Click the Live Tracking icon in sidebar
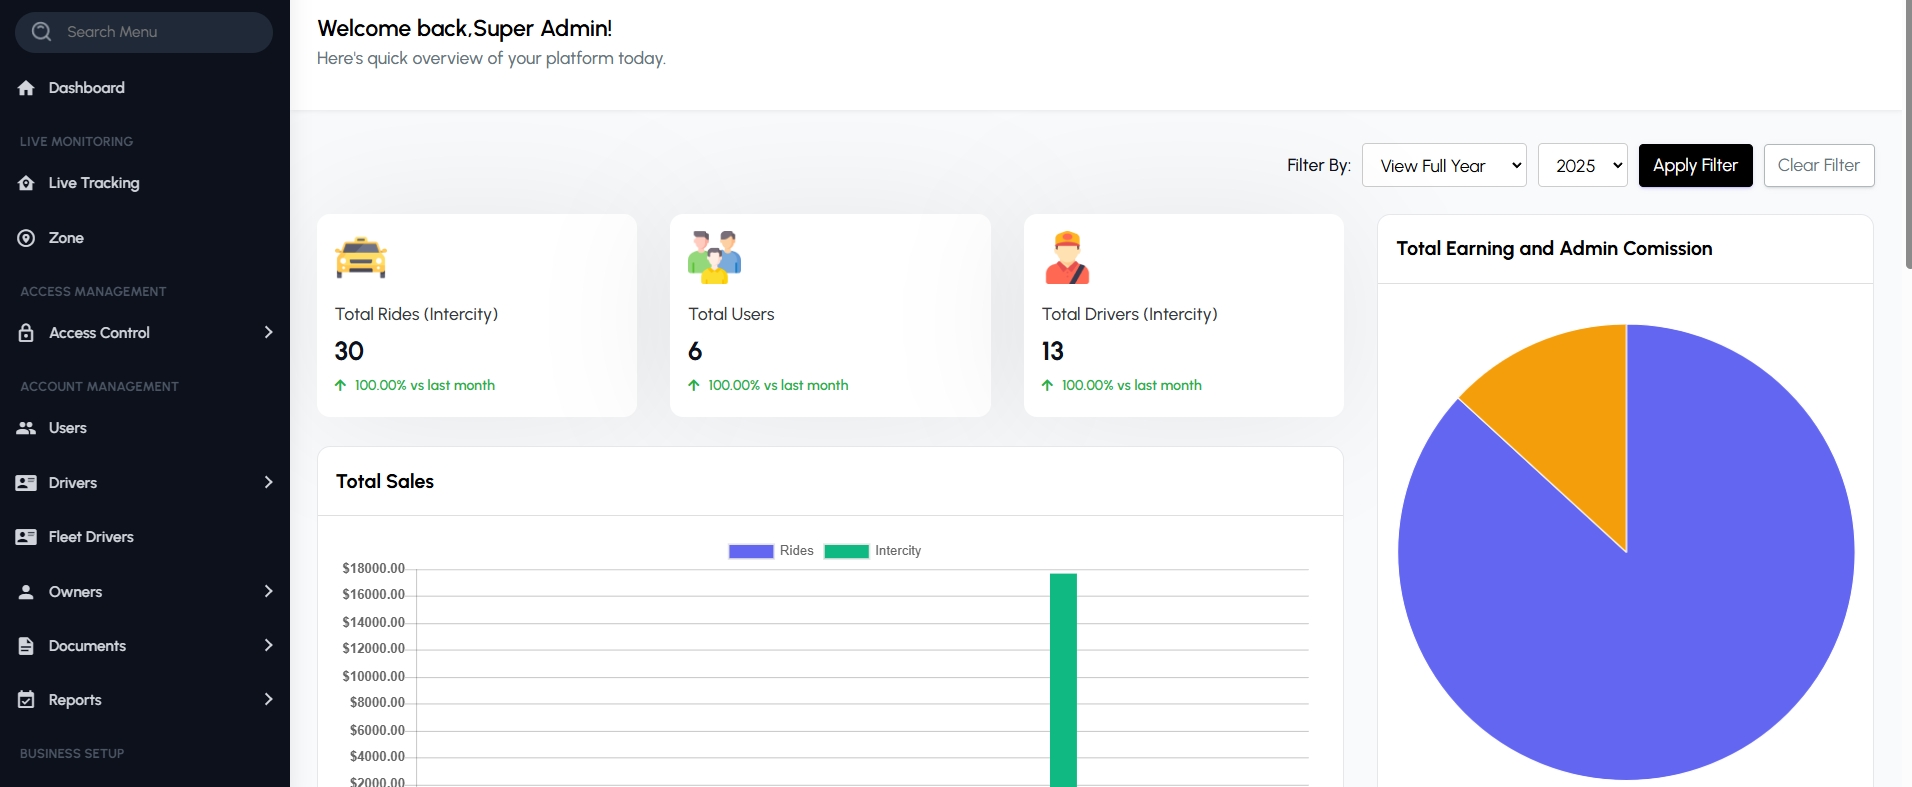 [x=26, y=183]
